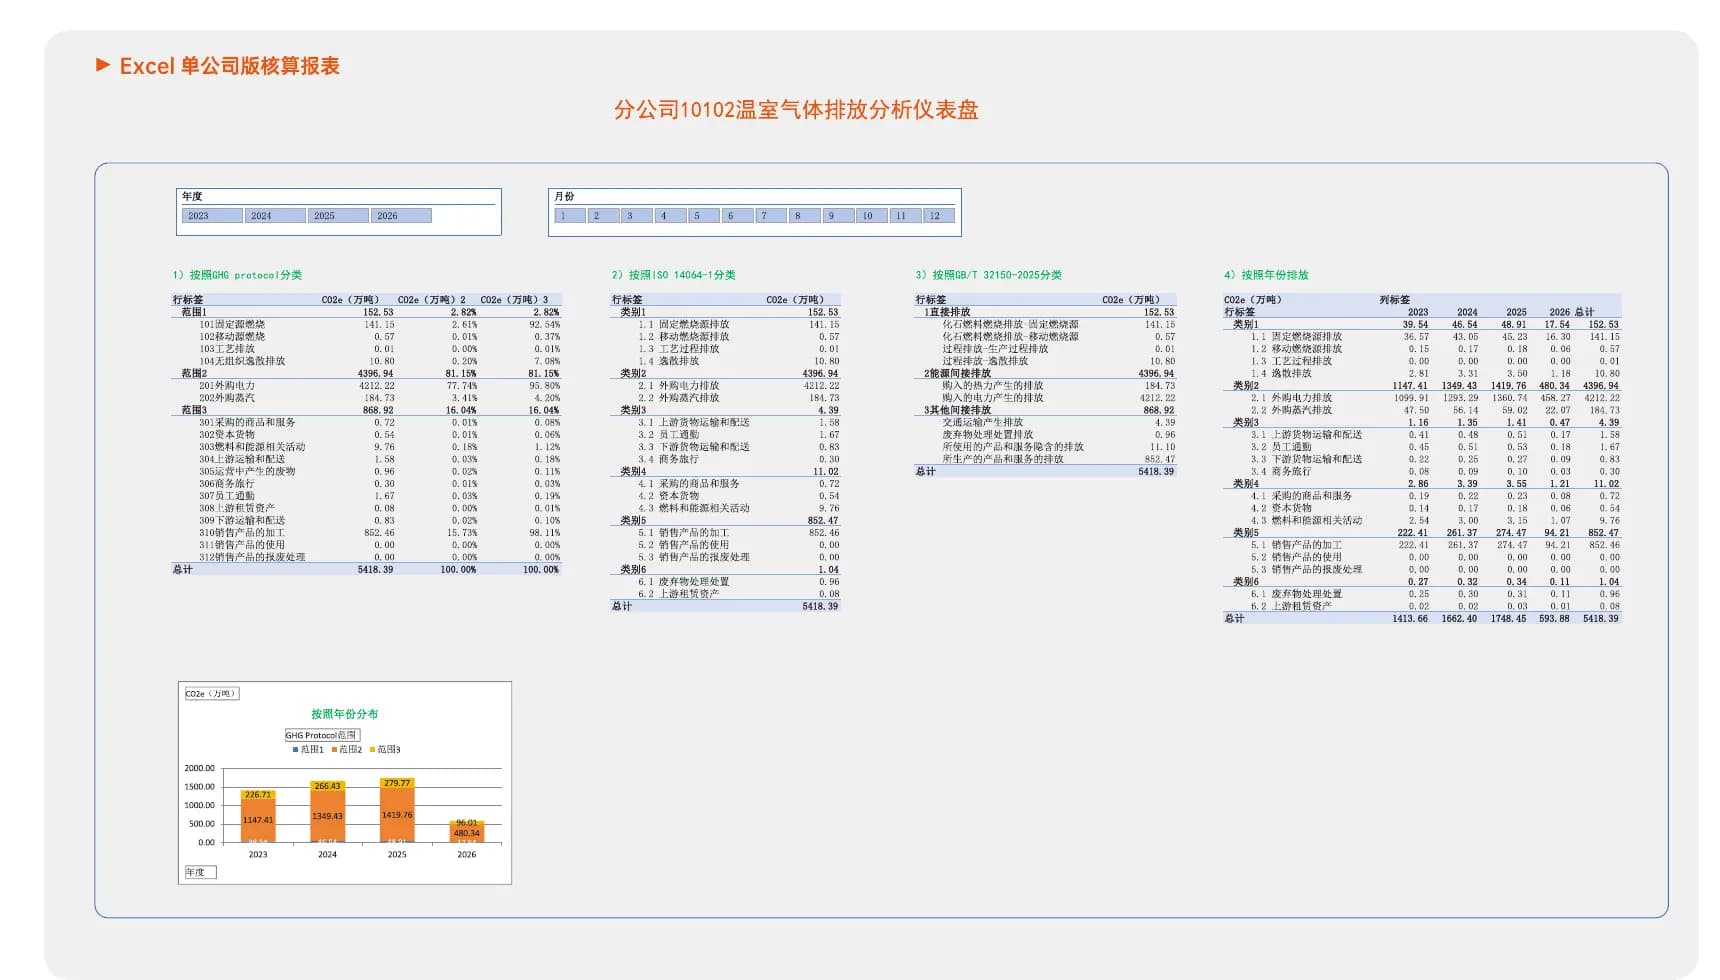Filter by year 2025 in 年度 slicer

(338, 216)
